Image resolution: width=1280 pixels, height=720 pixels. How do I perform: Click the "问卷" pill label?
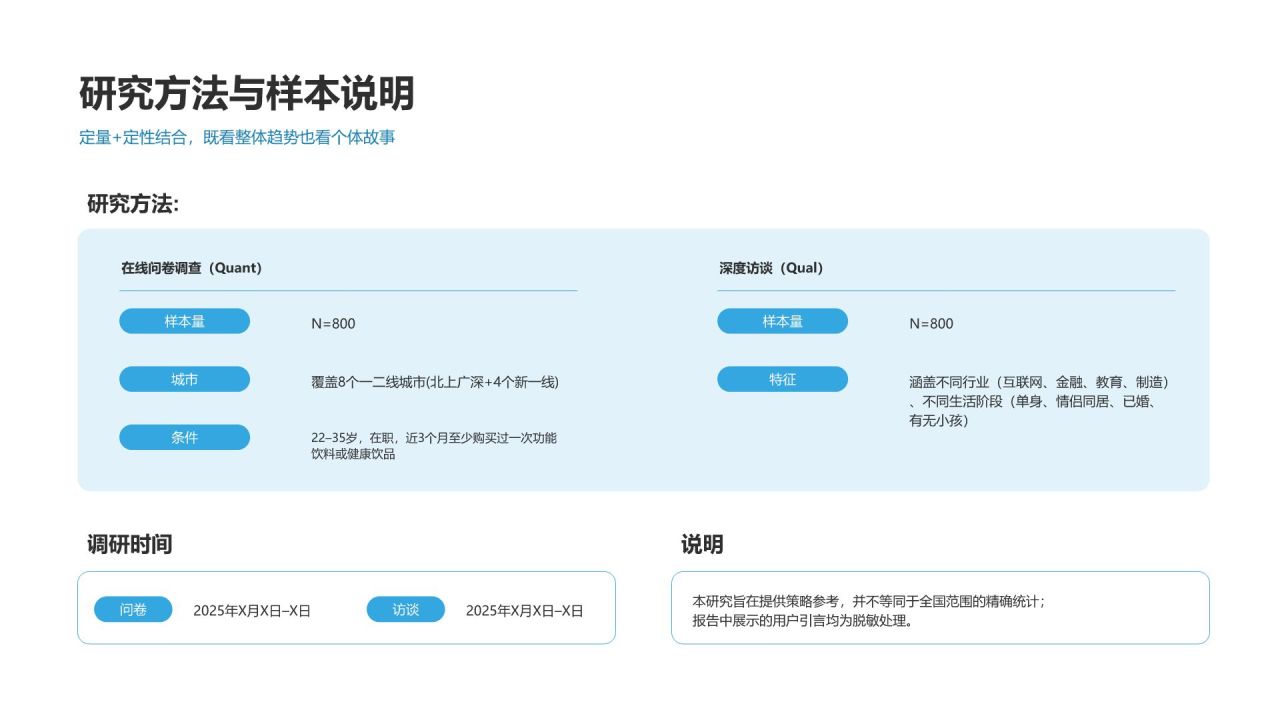point(134,609)
